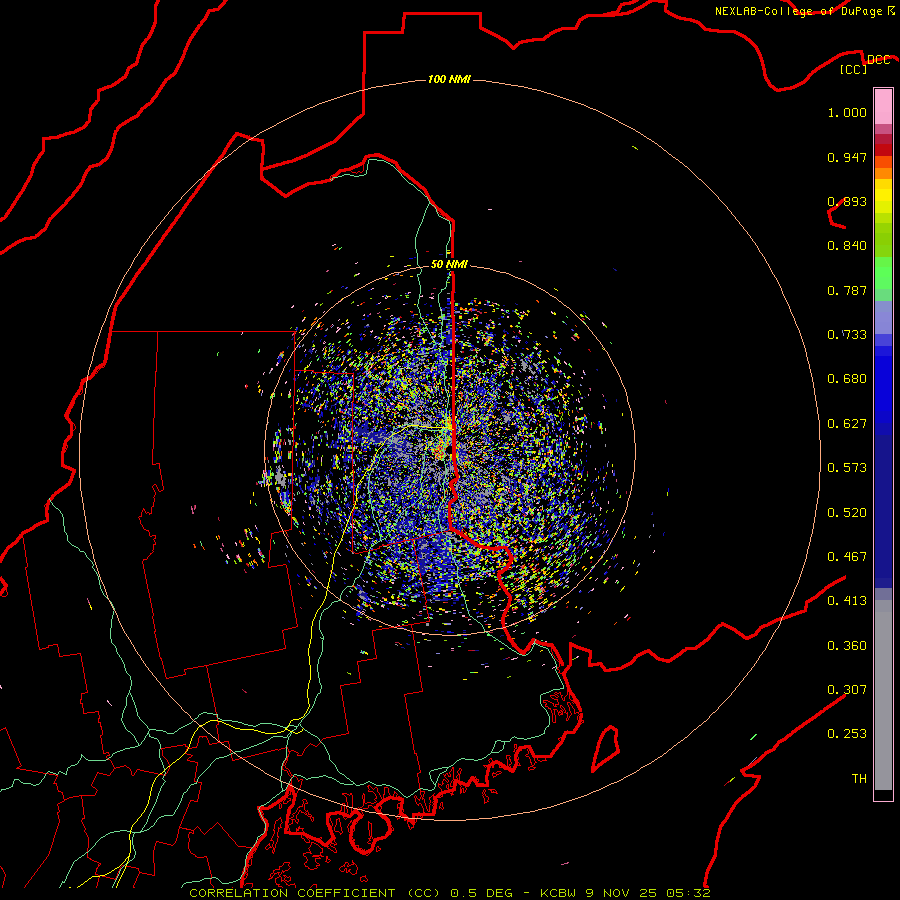This screenshot has width=900, height=900.
Task: Select the 0.413 scale value
Action: (x=847, y=601)
